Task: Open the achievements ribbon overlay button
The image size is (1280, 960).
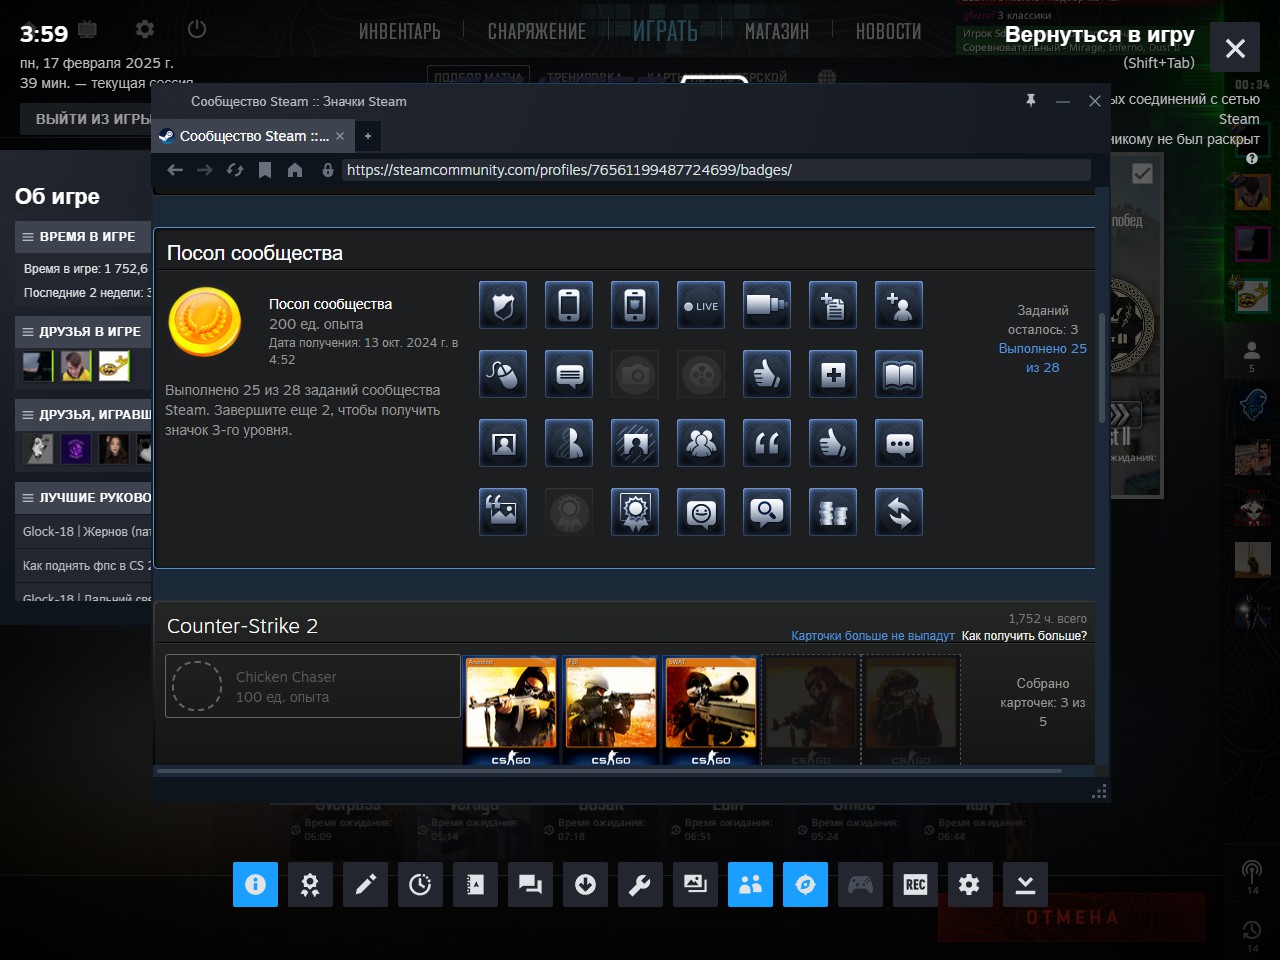Action: click(310, 885)
